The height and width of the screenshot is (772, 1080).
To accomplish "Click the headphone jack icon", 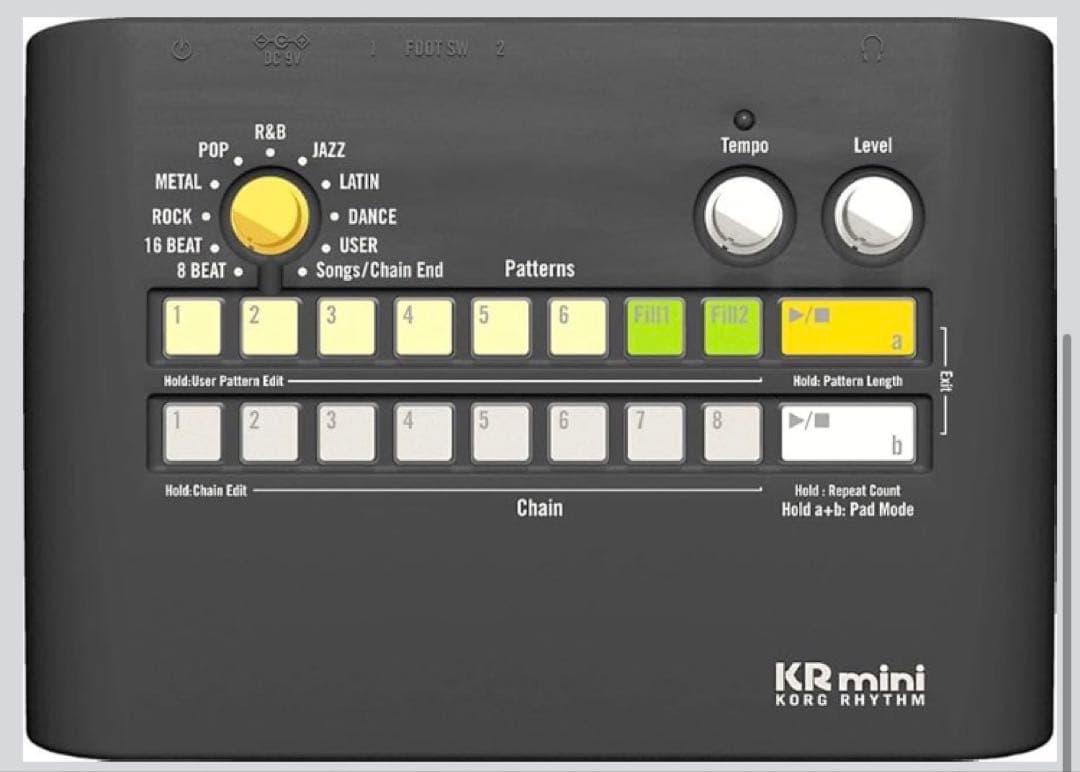I will [x=873, y=49].
